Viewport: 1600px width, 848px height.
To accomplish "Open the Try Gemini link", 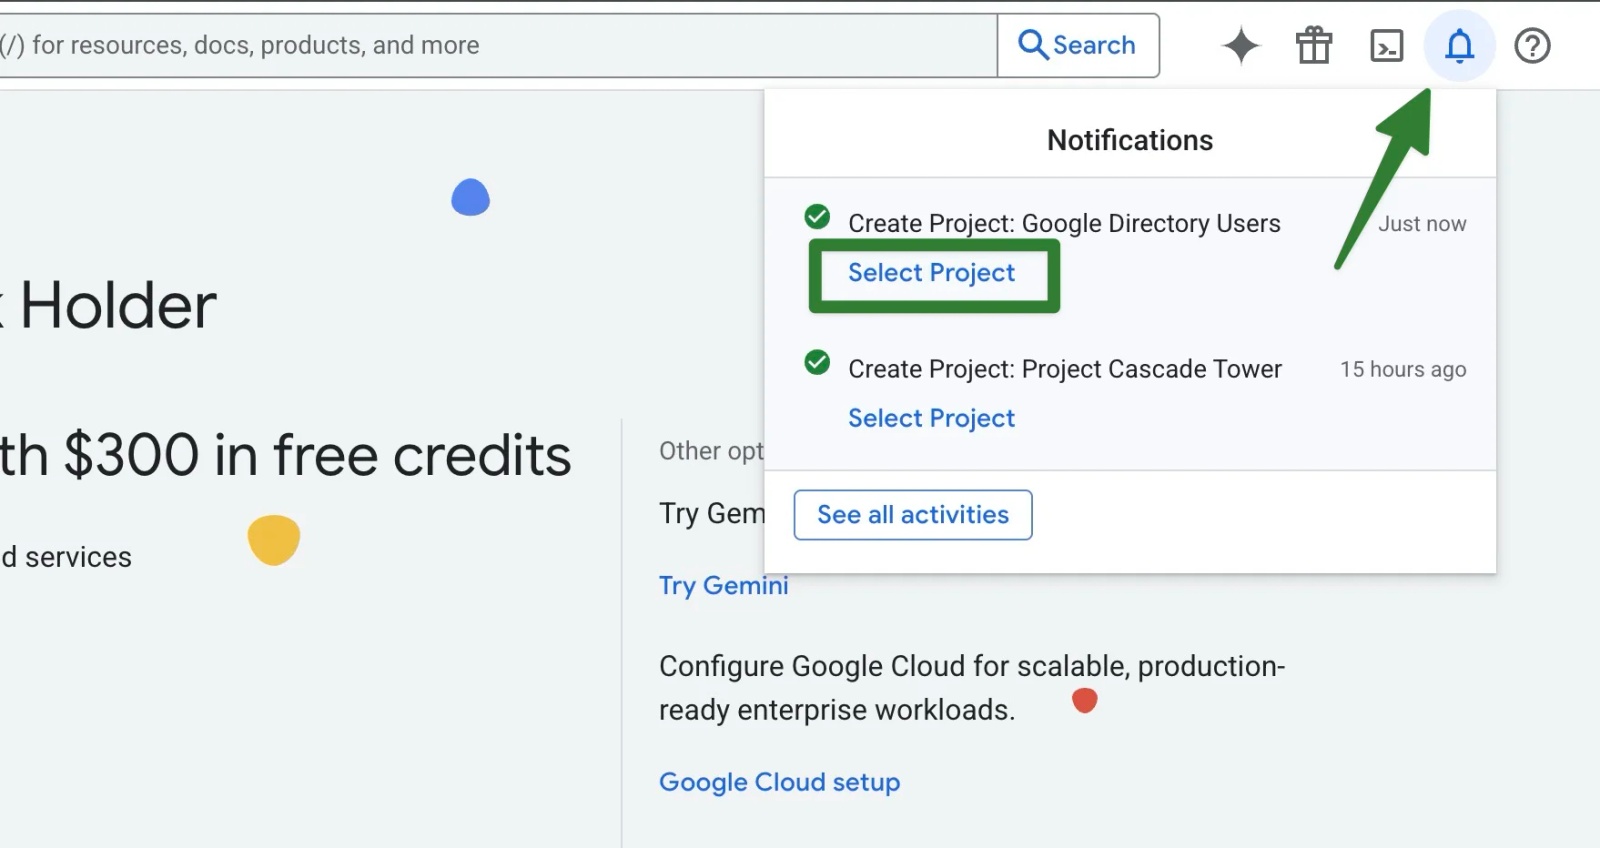I will point(724,586).
